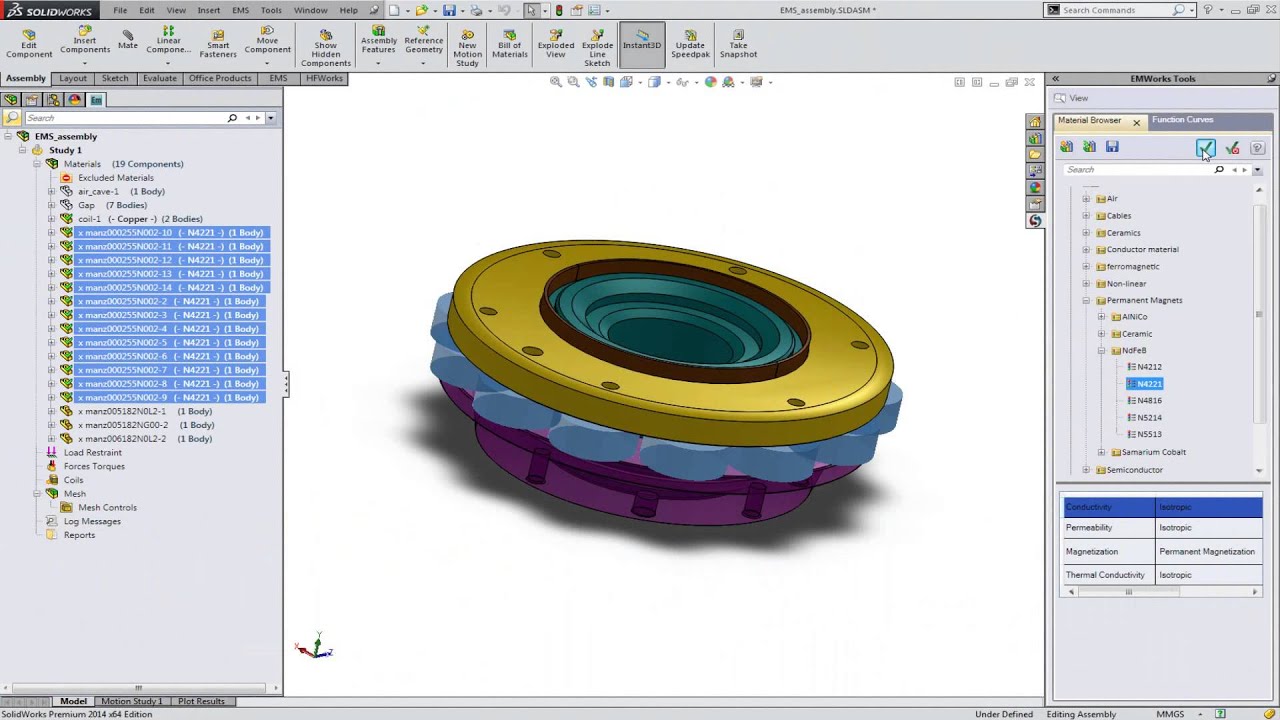Switch to the Evaluate tab

159,79
